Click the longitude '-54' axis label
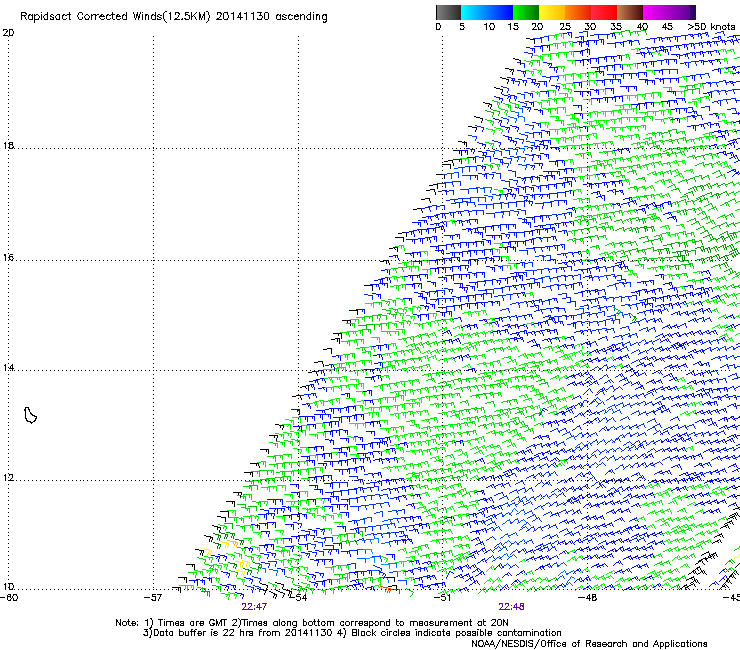740x650 pixels. 298,598
